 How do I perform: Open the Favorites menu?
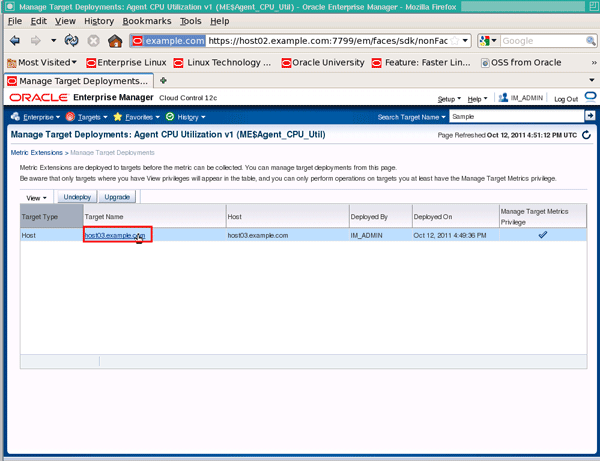click(x=137, y=117)
